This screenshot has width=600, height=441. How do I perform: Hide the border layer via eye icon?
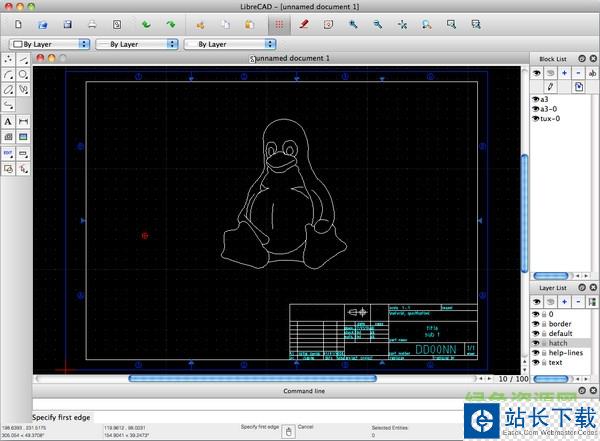[535, 323]
